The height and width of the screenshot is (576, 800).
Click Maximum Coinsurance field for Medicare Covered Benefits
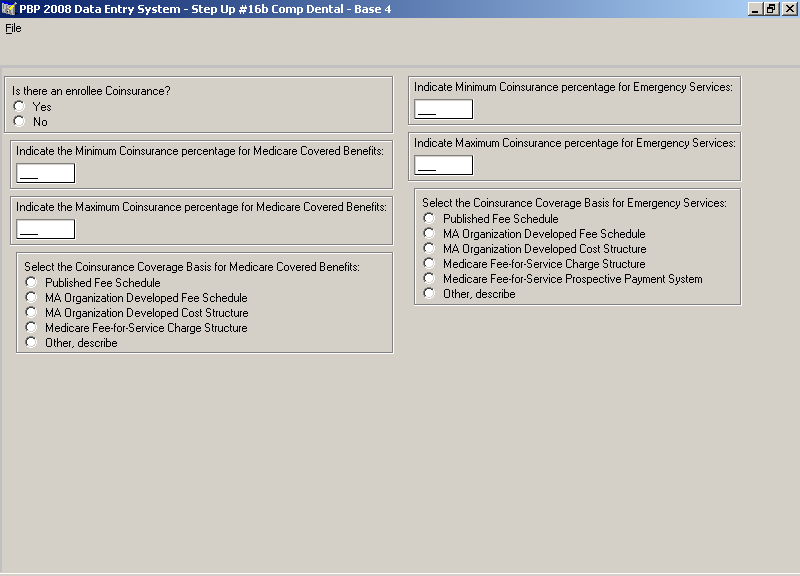coord(45,229)
